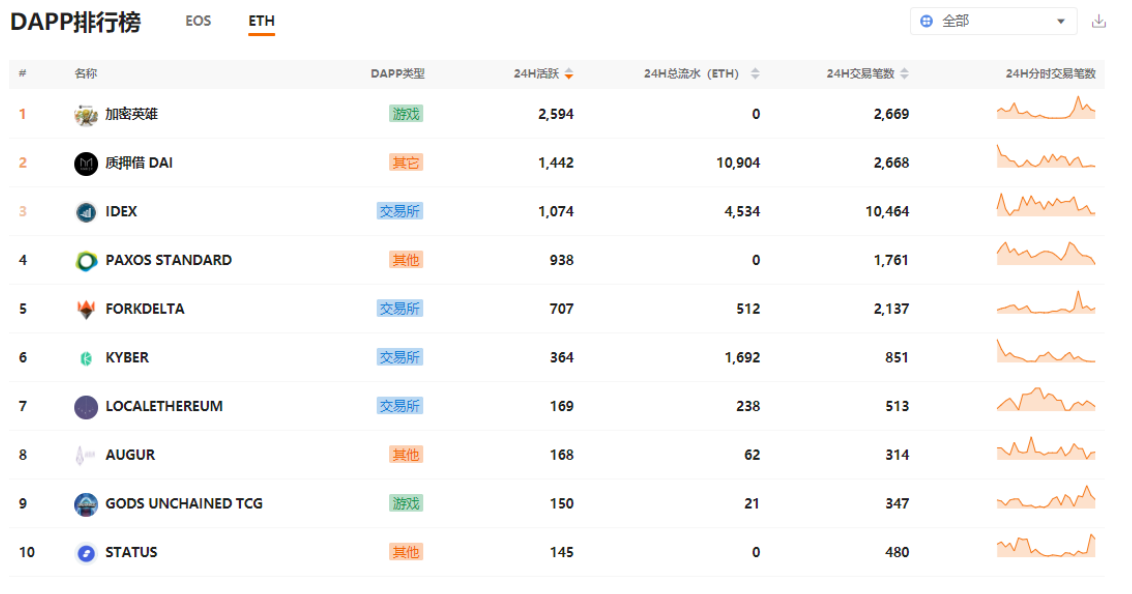Open the KYBER DApp name
The width and height of the screenshot is (1132, 594).
point(127,357)
